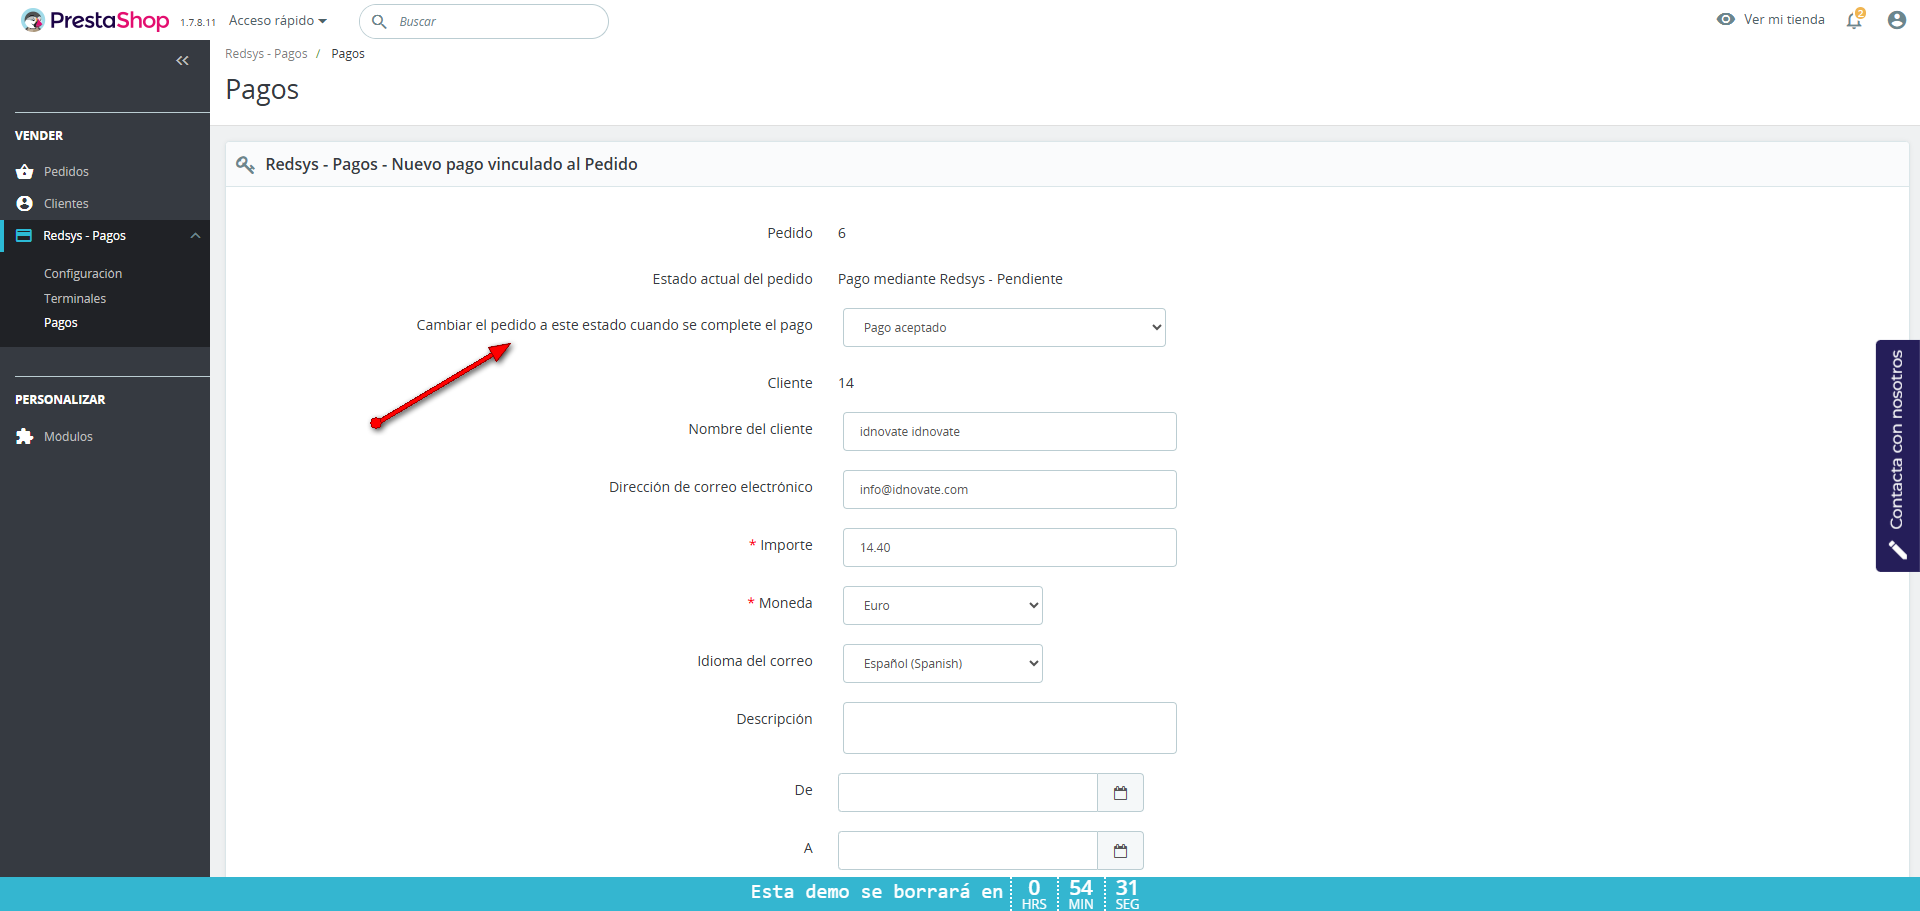Image resolution: width=1920 pixels, height=911 pixels.
Task: Click the Pedidos basket icon
Action: [25, 172]
